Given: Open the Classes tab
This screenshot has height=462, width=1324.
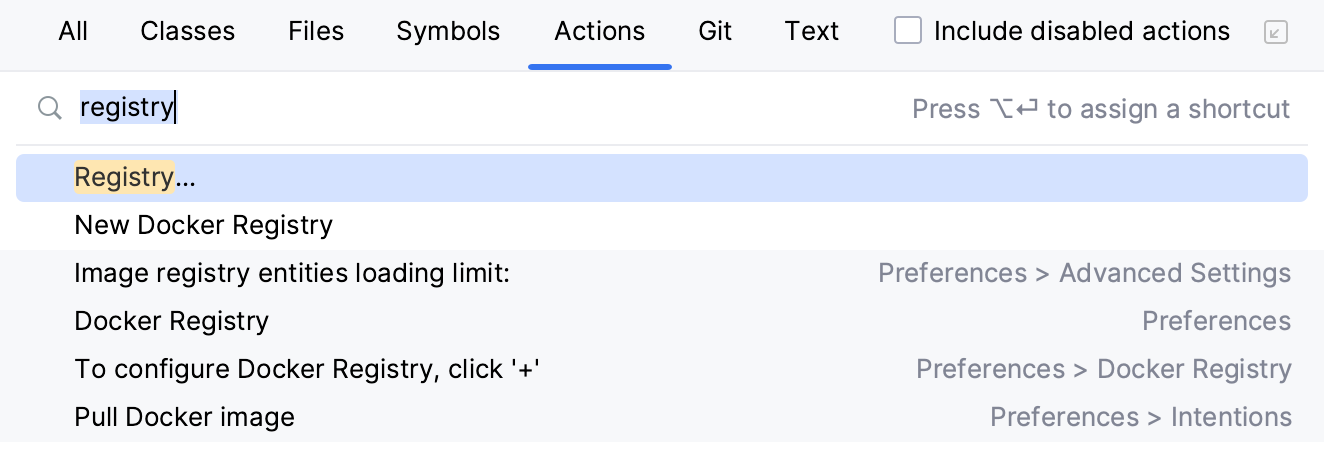Looking at the screenshot, I should [188, 32].
